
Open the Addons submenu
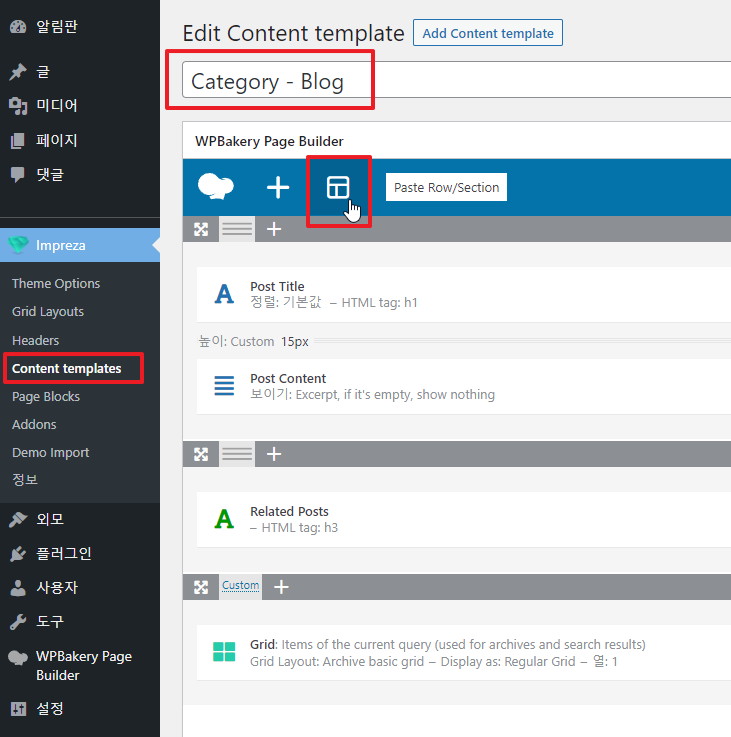point(34,424)
